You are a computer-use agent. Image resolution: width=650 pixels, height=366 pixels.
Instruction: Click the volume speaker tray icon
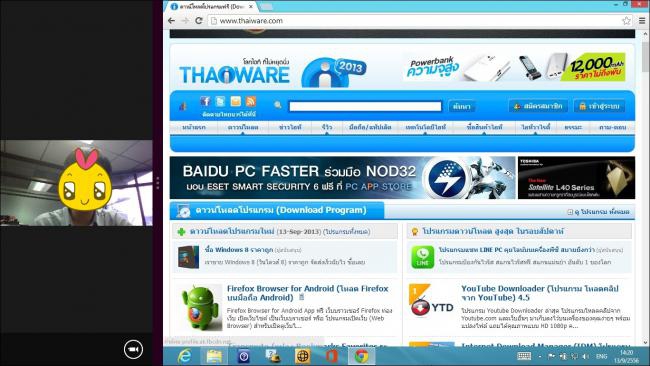(585, 356)
